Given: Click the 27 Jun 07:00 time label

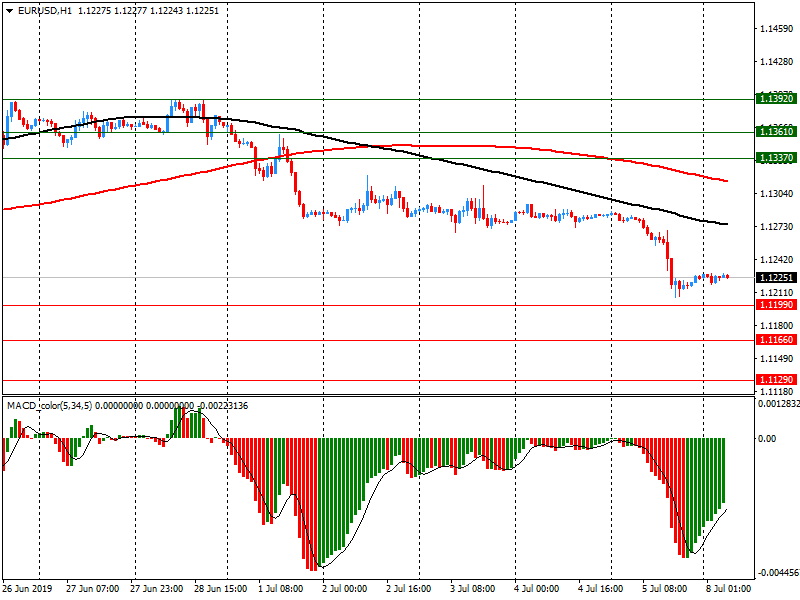Looking at the screenshot, I should point(92,589).
